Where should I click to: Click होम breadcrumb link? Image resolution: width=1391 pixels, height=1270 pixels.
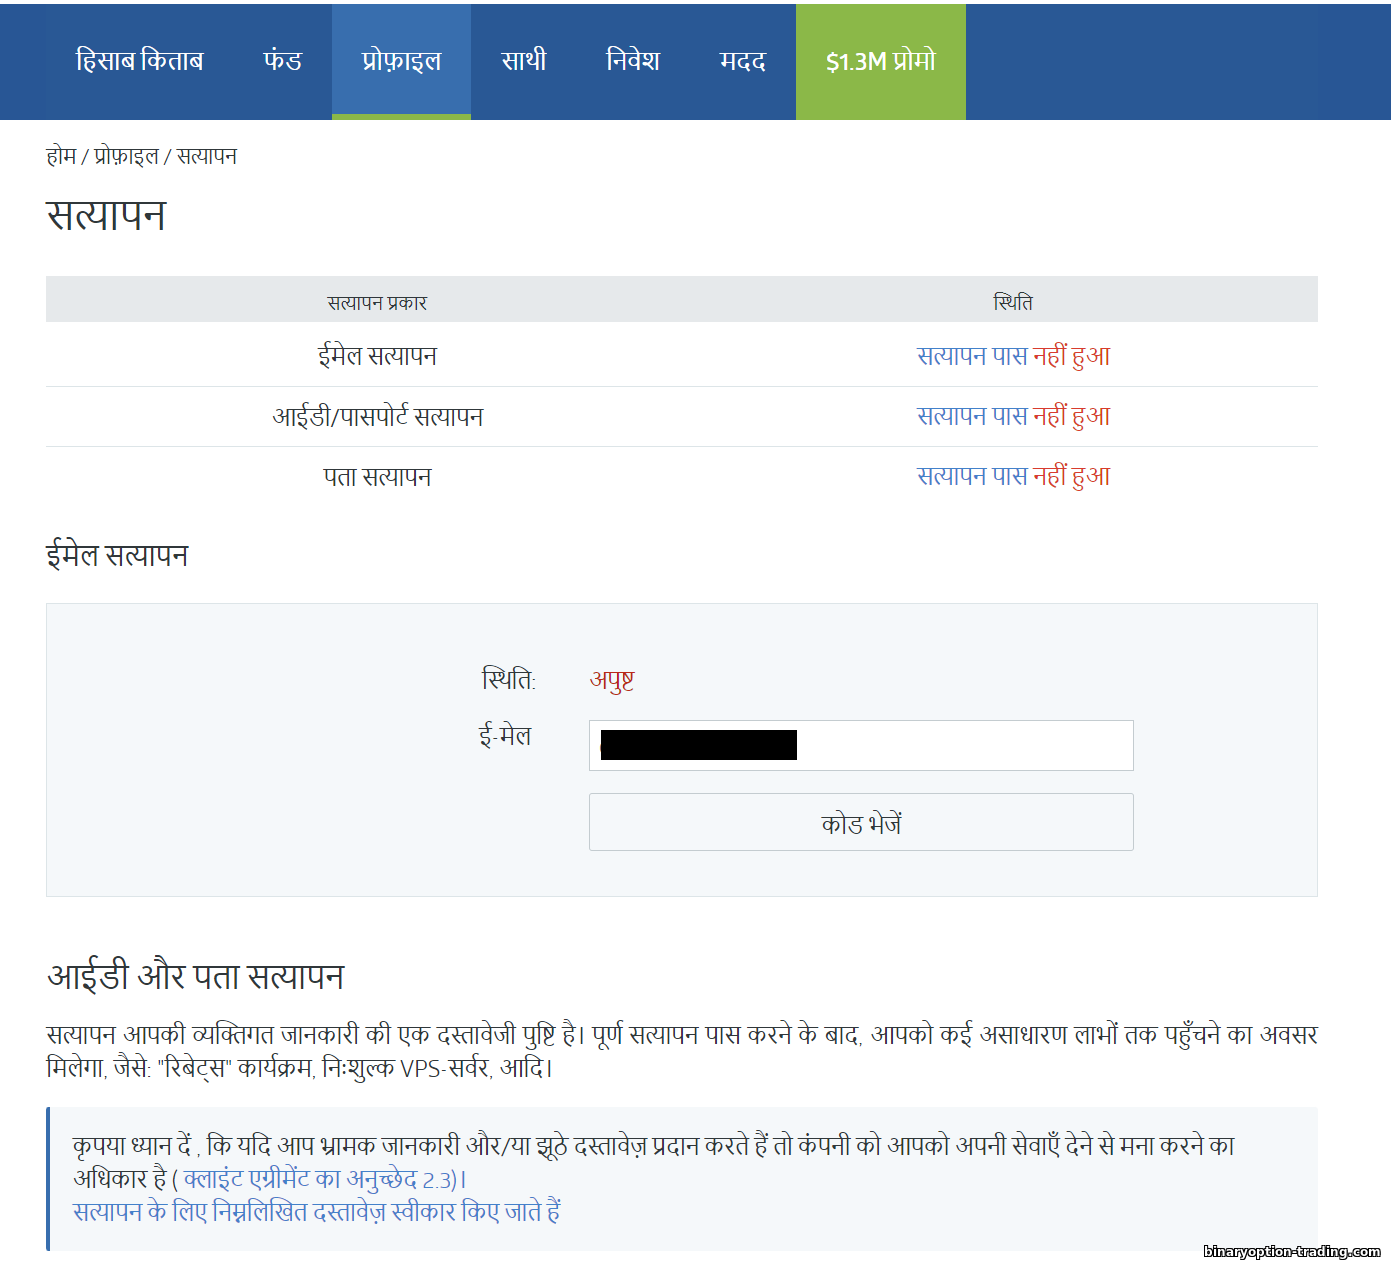pos(61,156)
